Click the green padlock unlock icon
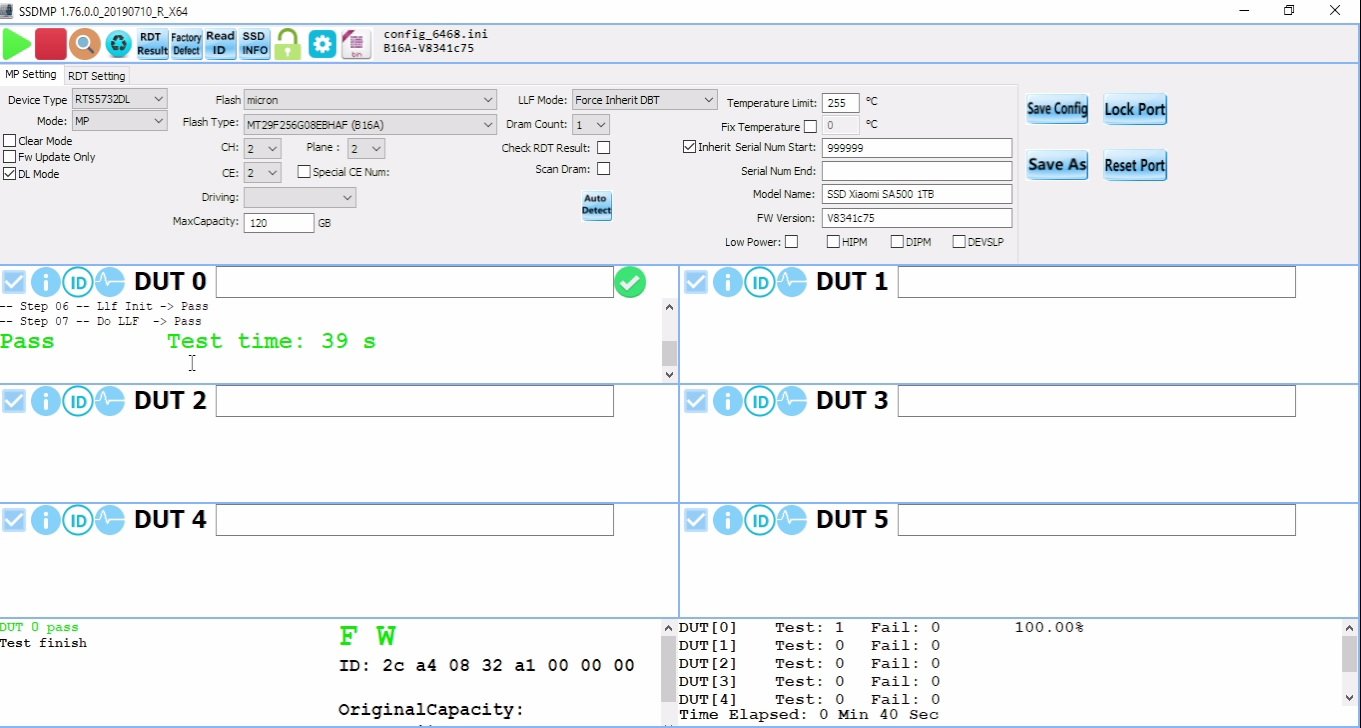 point(288,44)
